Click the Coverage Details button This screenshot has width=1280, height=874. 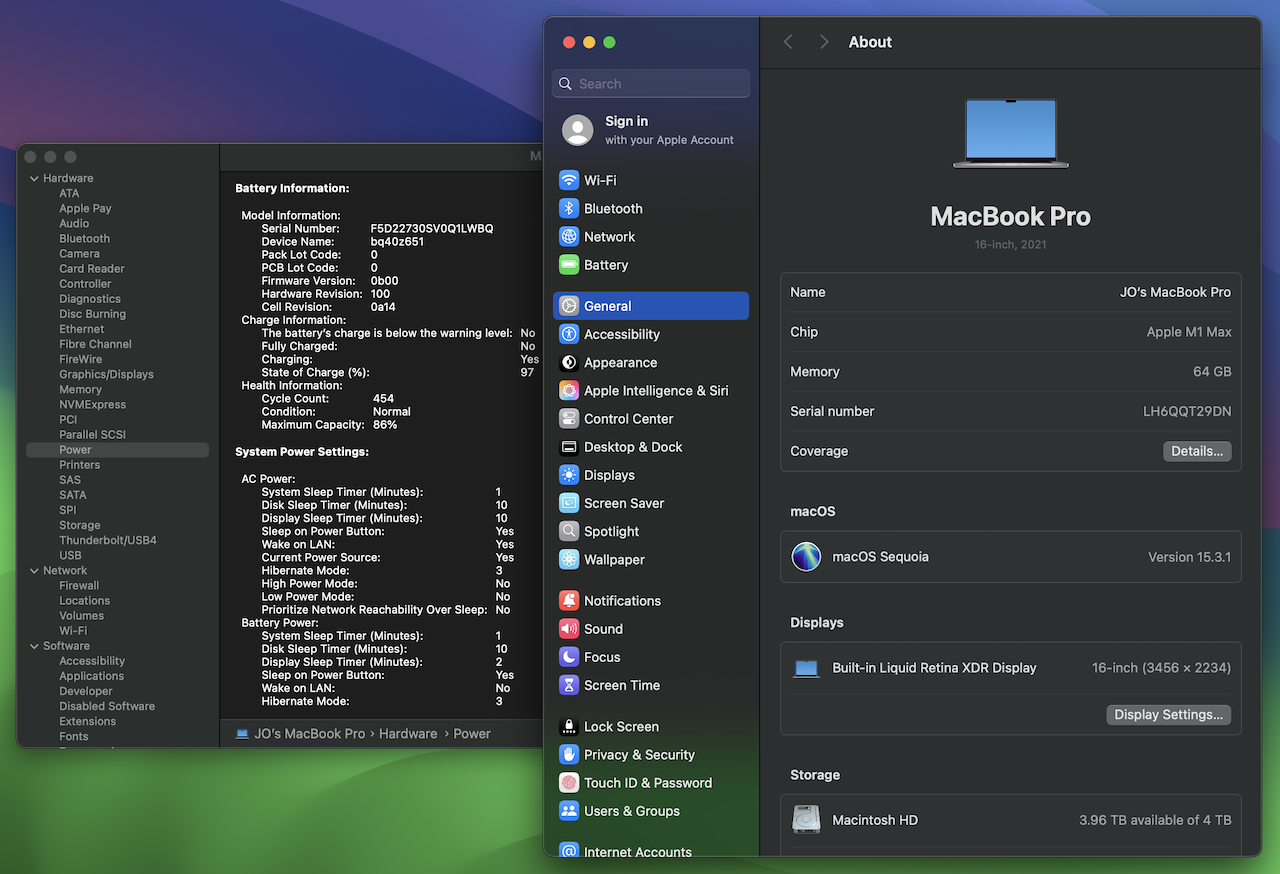pyautogui.click(x=1197, y=451)
